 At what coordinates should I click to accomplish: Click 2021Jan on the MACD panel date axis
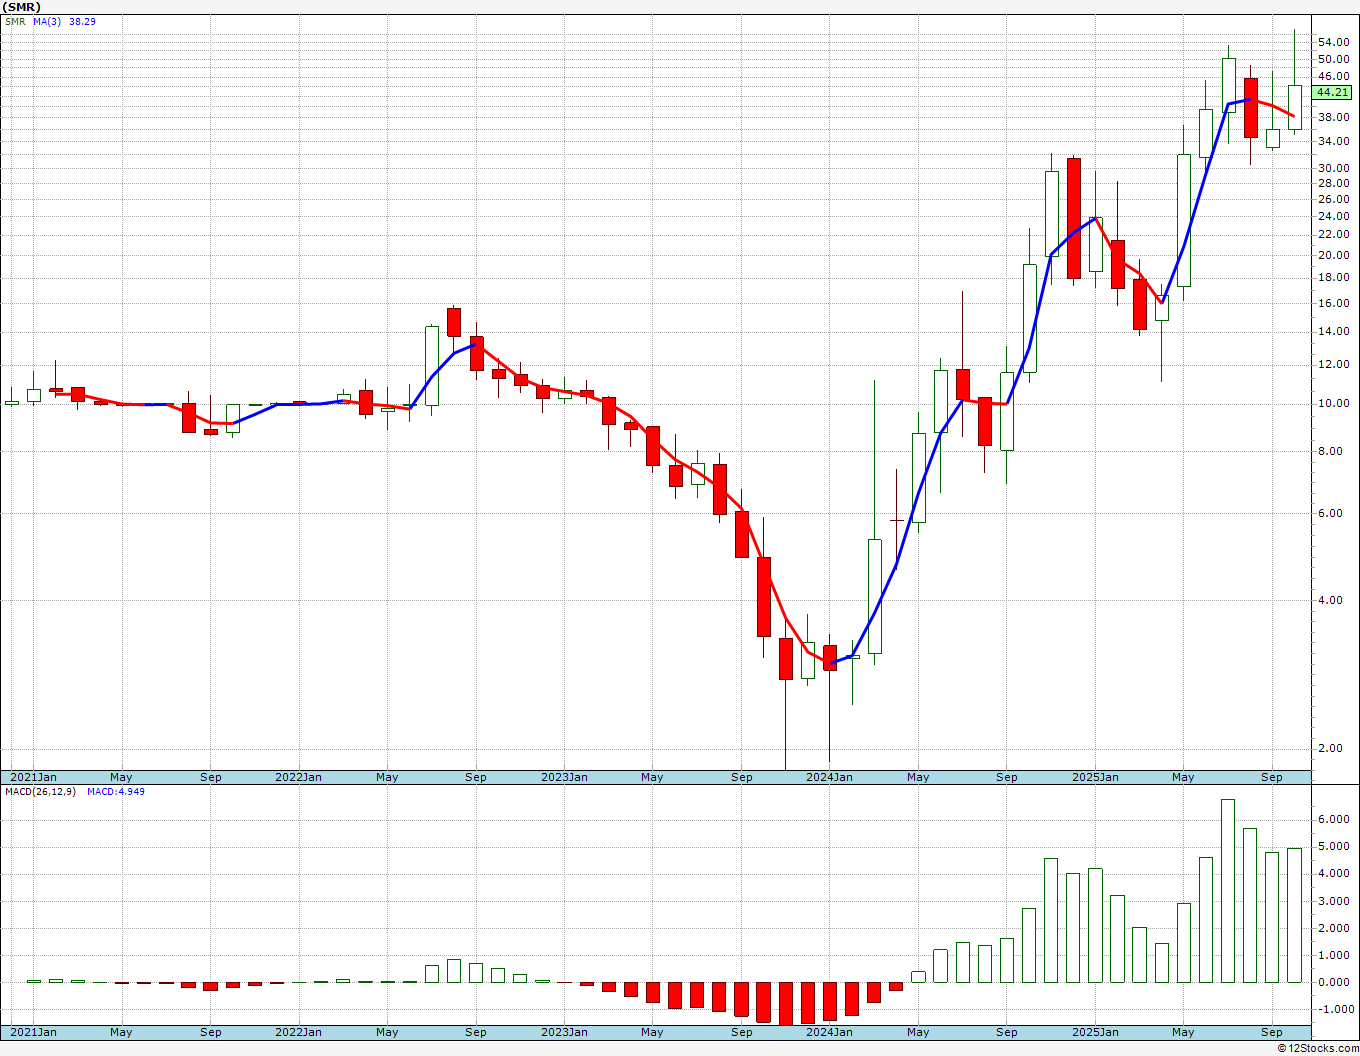click(33, 1032)
